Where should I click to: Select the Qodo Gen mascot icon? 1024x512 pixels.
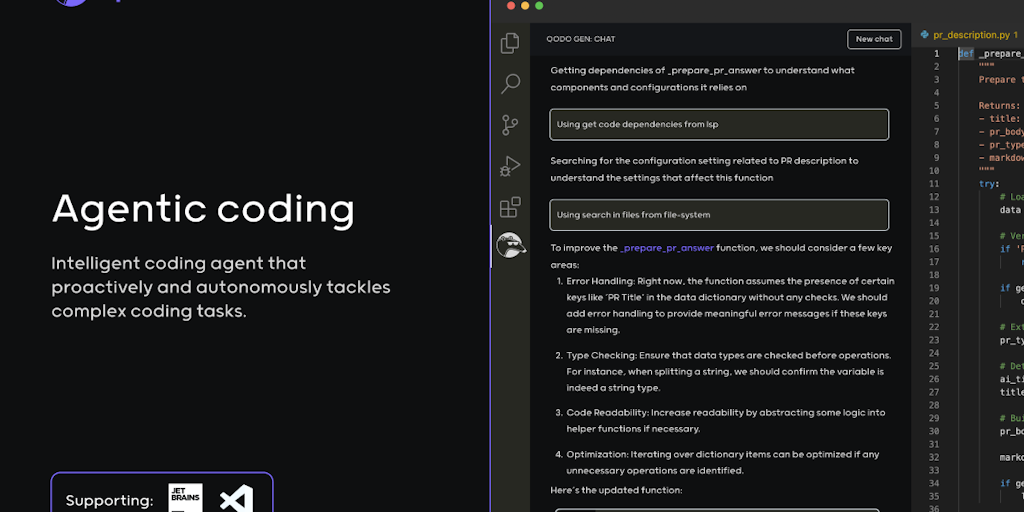click(x=511, y=246)
